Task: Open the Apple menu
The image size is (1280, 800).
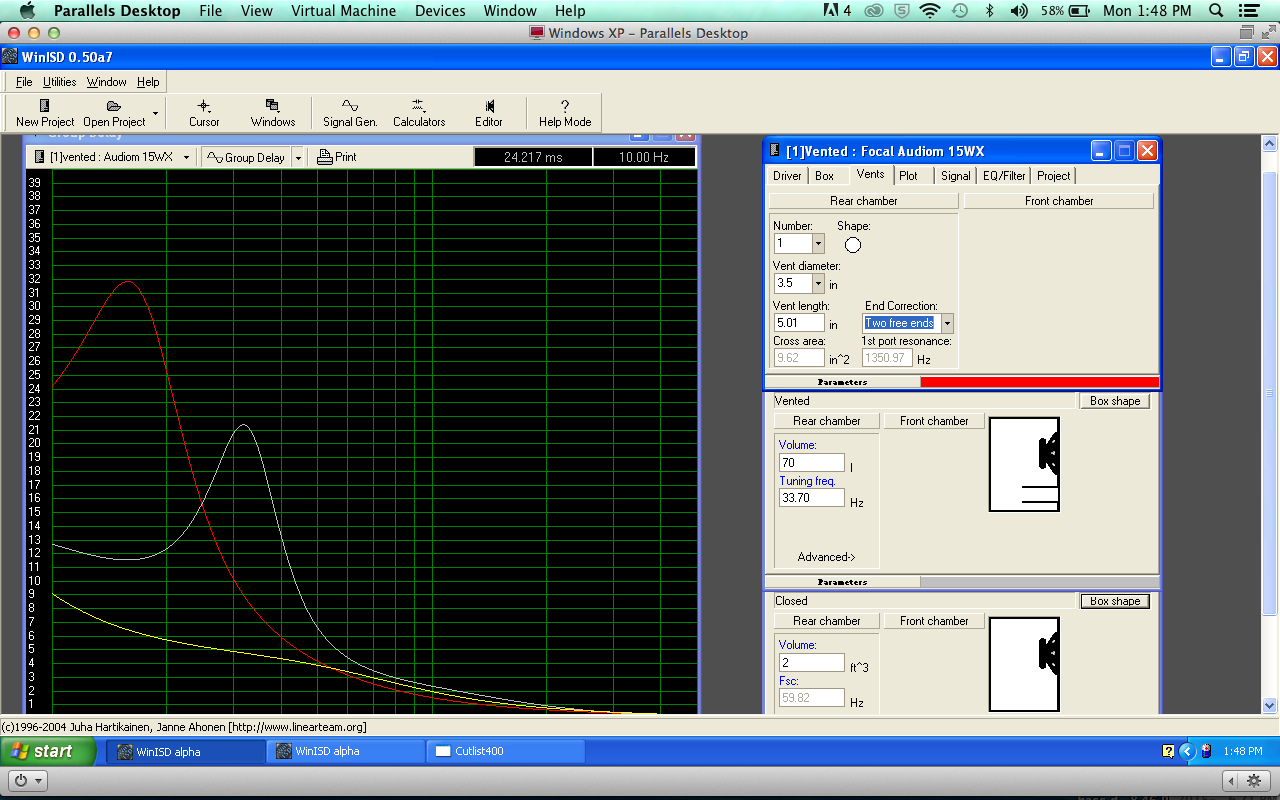Action: coord(27,11)
